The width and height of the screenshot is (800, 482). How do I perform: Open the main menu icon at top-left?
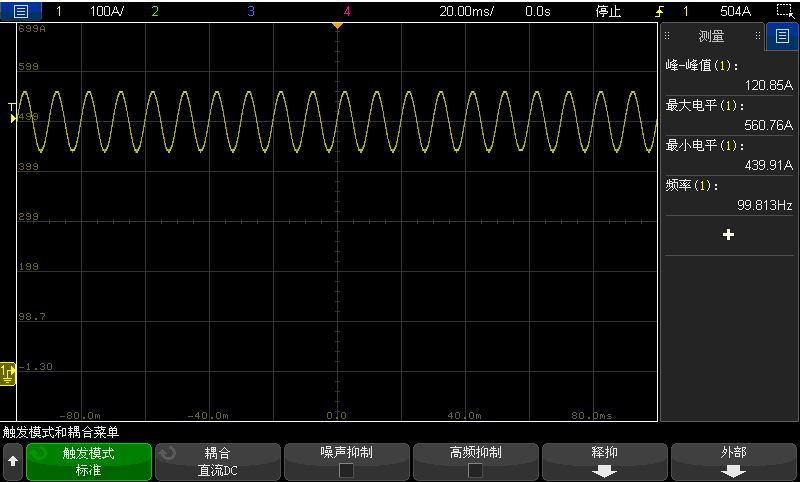pyautogui.click(x=21, y=12)
